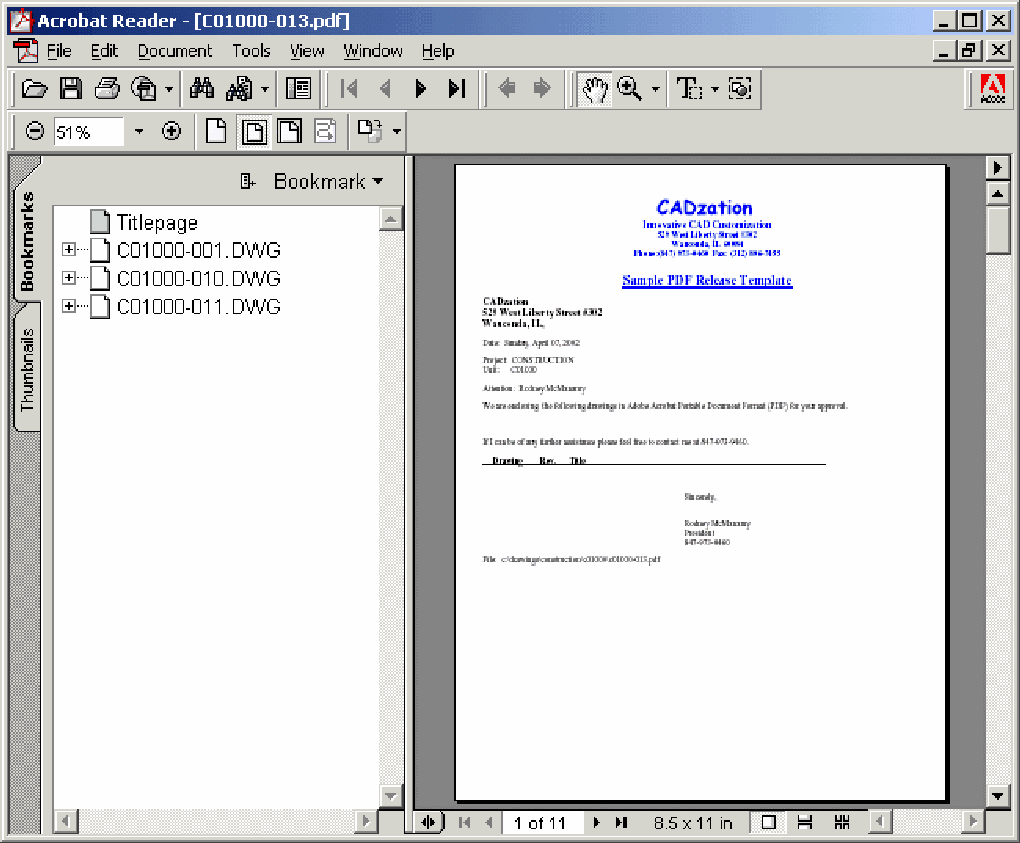
Task: Go to previous page via toolbar
Action: coord(385,88)
